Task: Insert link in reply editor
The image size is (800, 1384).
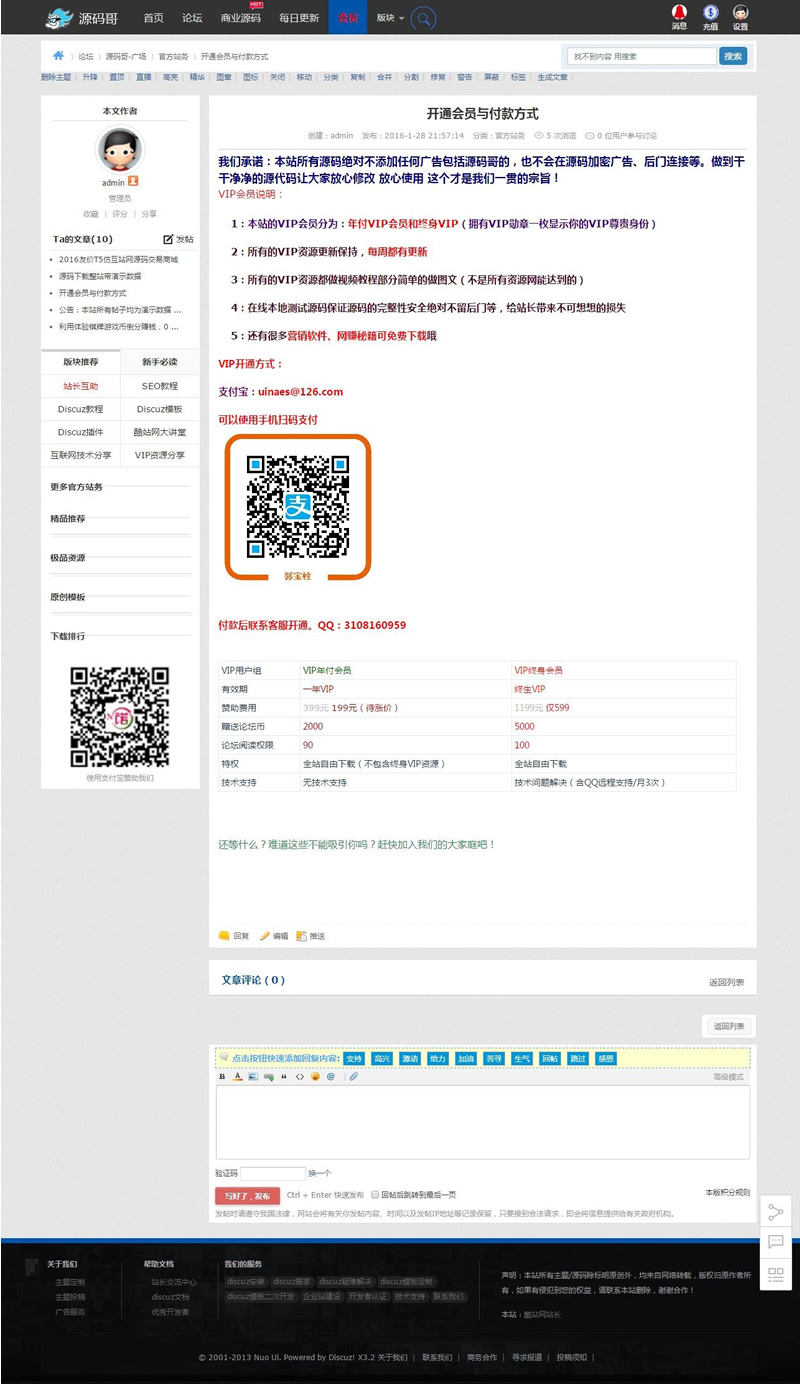Action: coord(268,1077)
